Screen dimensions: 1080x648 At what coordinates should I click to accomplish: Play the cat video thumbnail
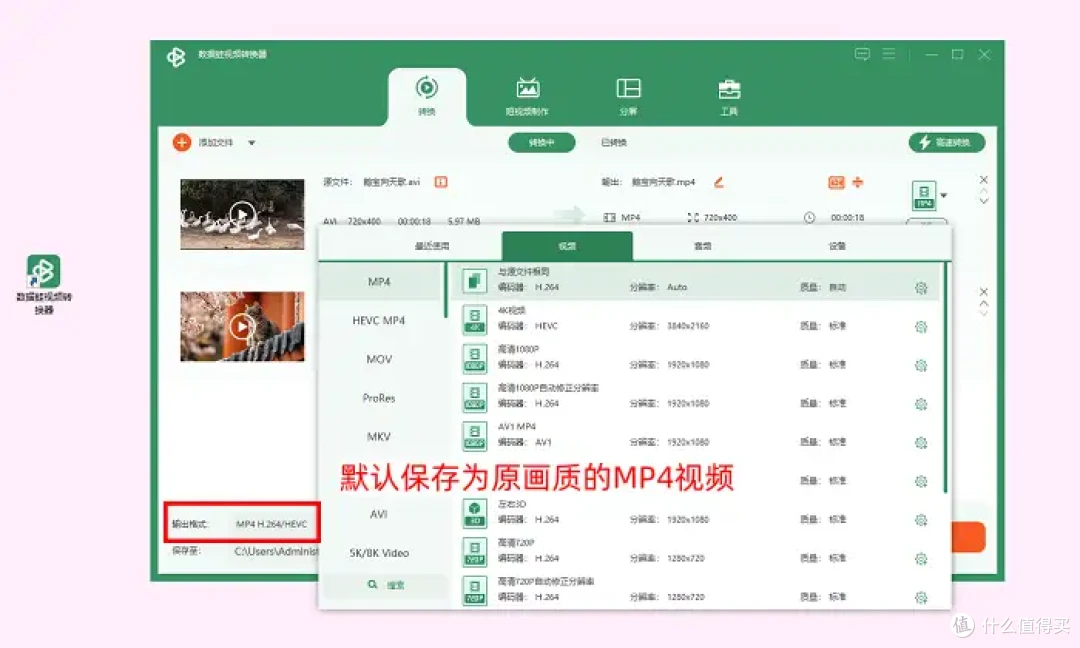click(x=241, y=326)
